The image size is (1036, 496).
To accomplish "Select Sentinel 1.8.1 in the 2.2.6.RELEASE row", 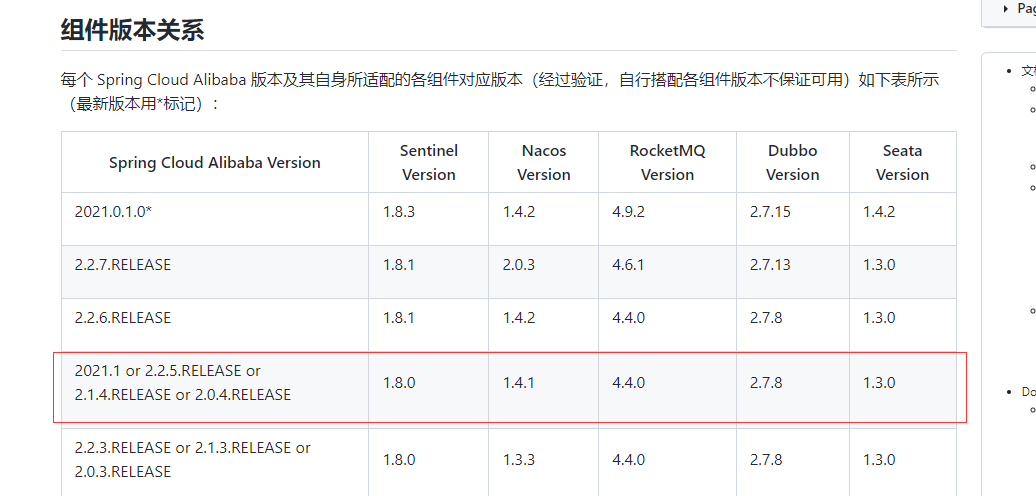I will (x=429, y=324).
